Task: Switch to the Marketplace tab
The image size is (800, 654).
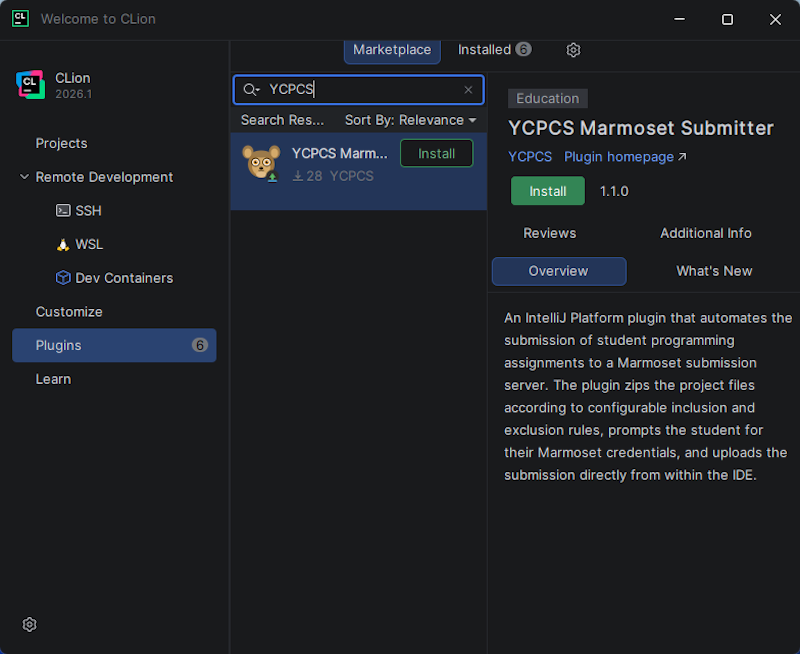Action: click(x=392, y=49)
